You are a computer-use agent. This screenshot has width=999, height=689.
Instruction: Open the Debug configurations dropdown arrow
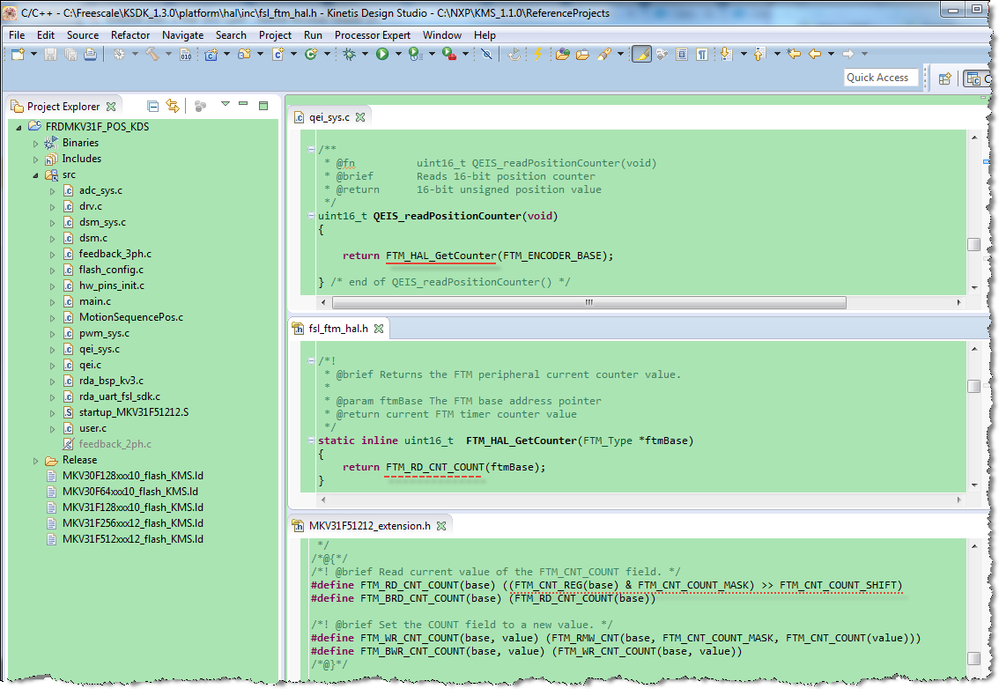click(x=365, y=54)
